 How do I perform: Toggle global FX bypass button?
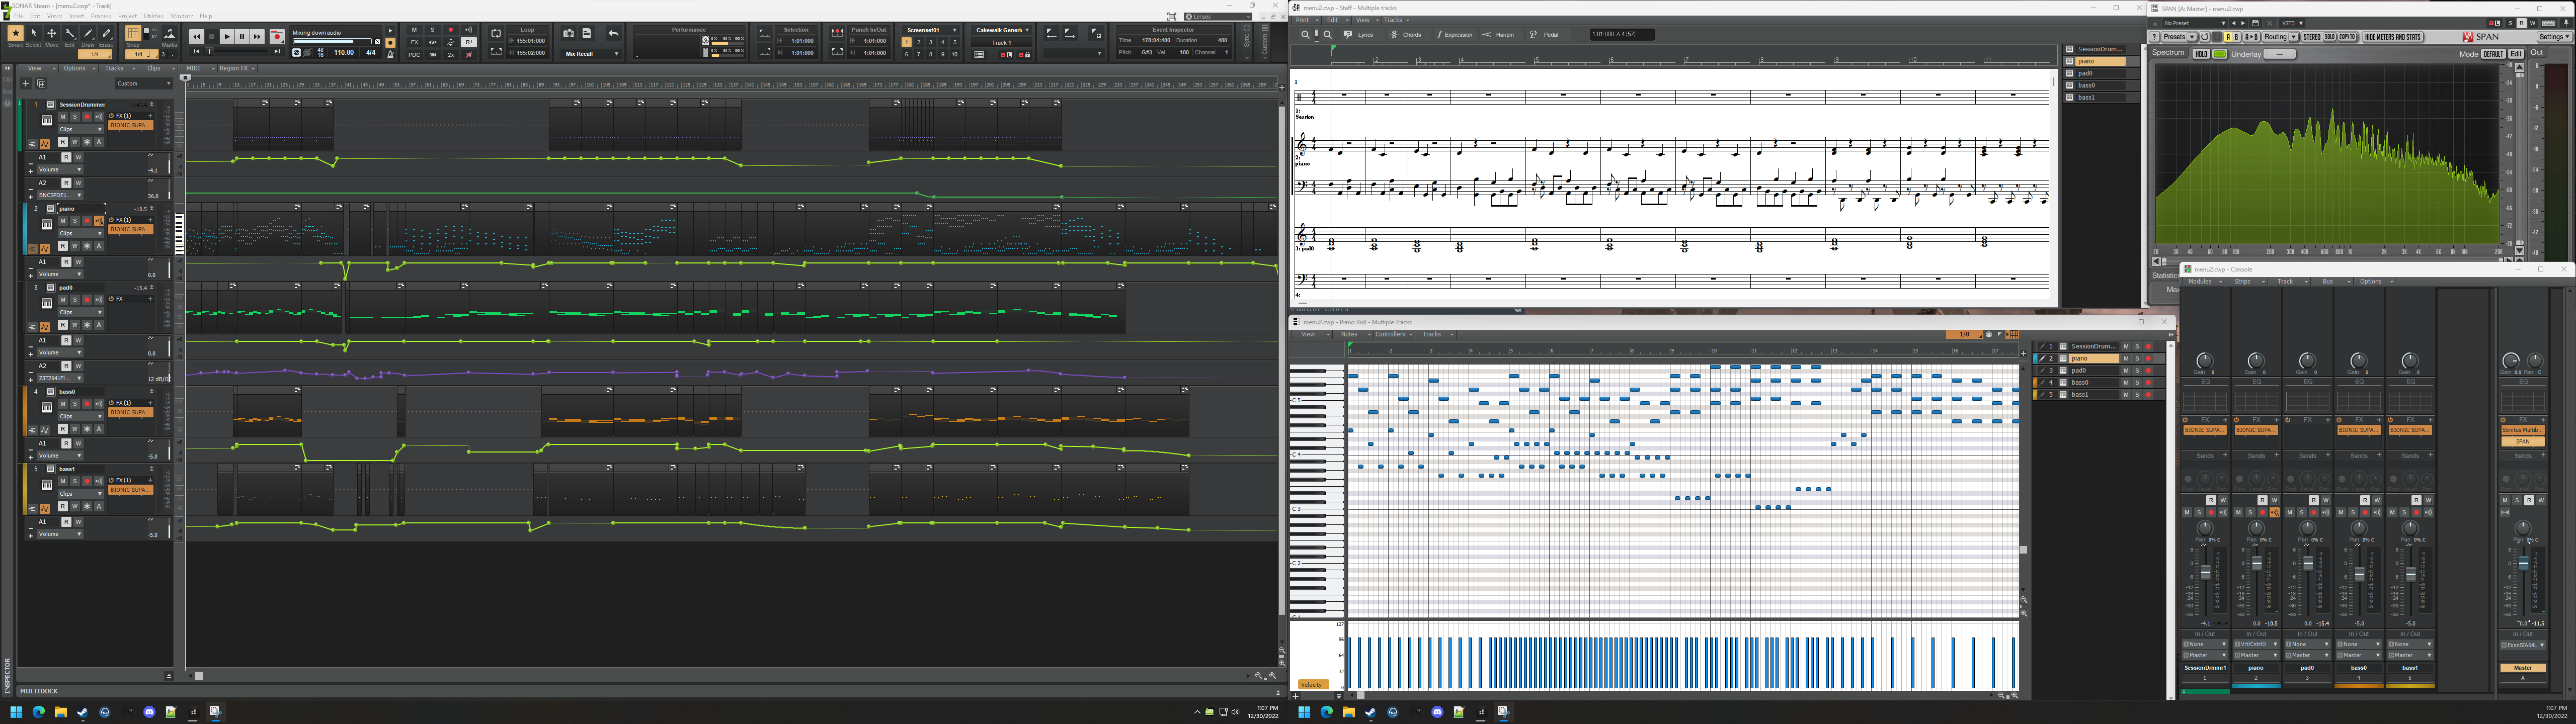415,42
